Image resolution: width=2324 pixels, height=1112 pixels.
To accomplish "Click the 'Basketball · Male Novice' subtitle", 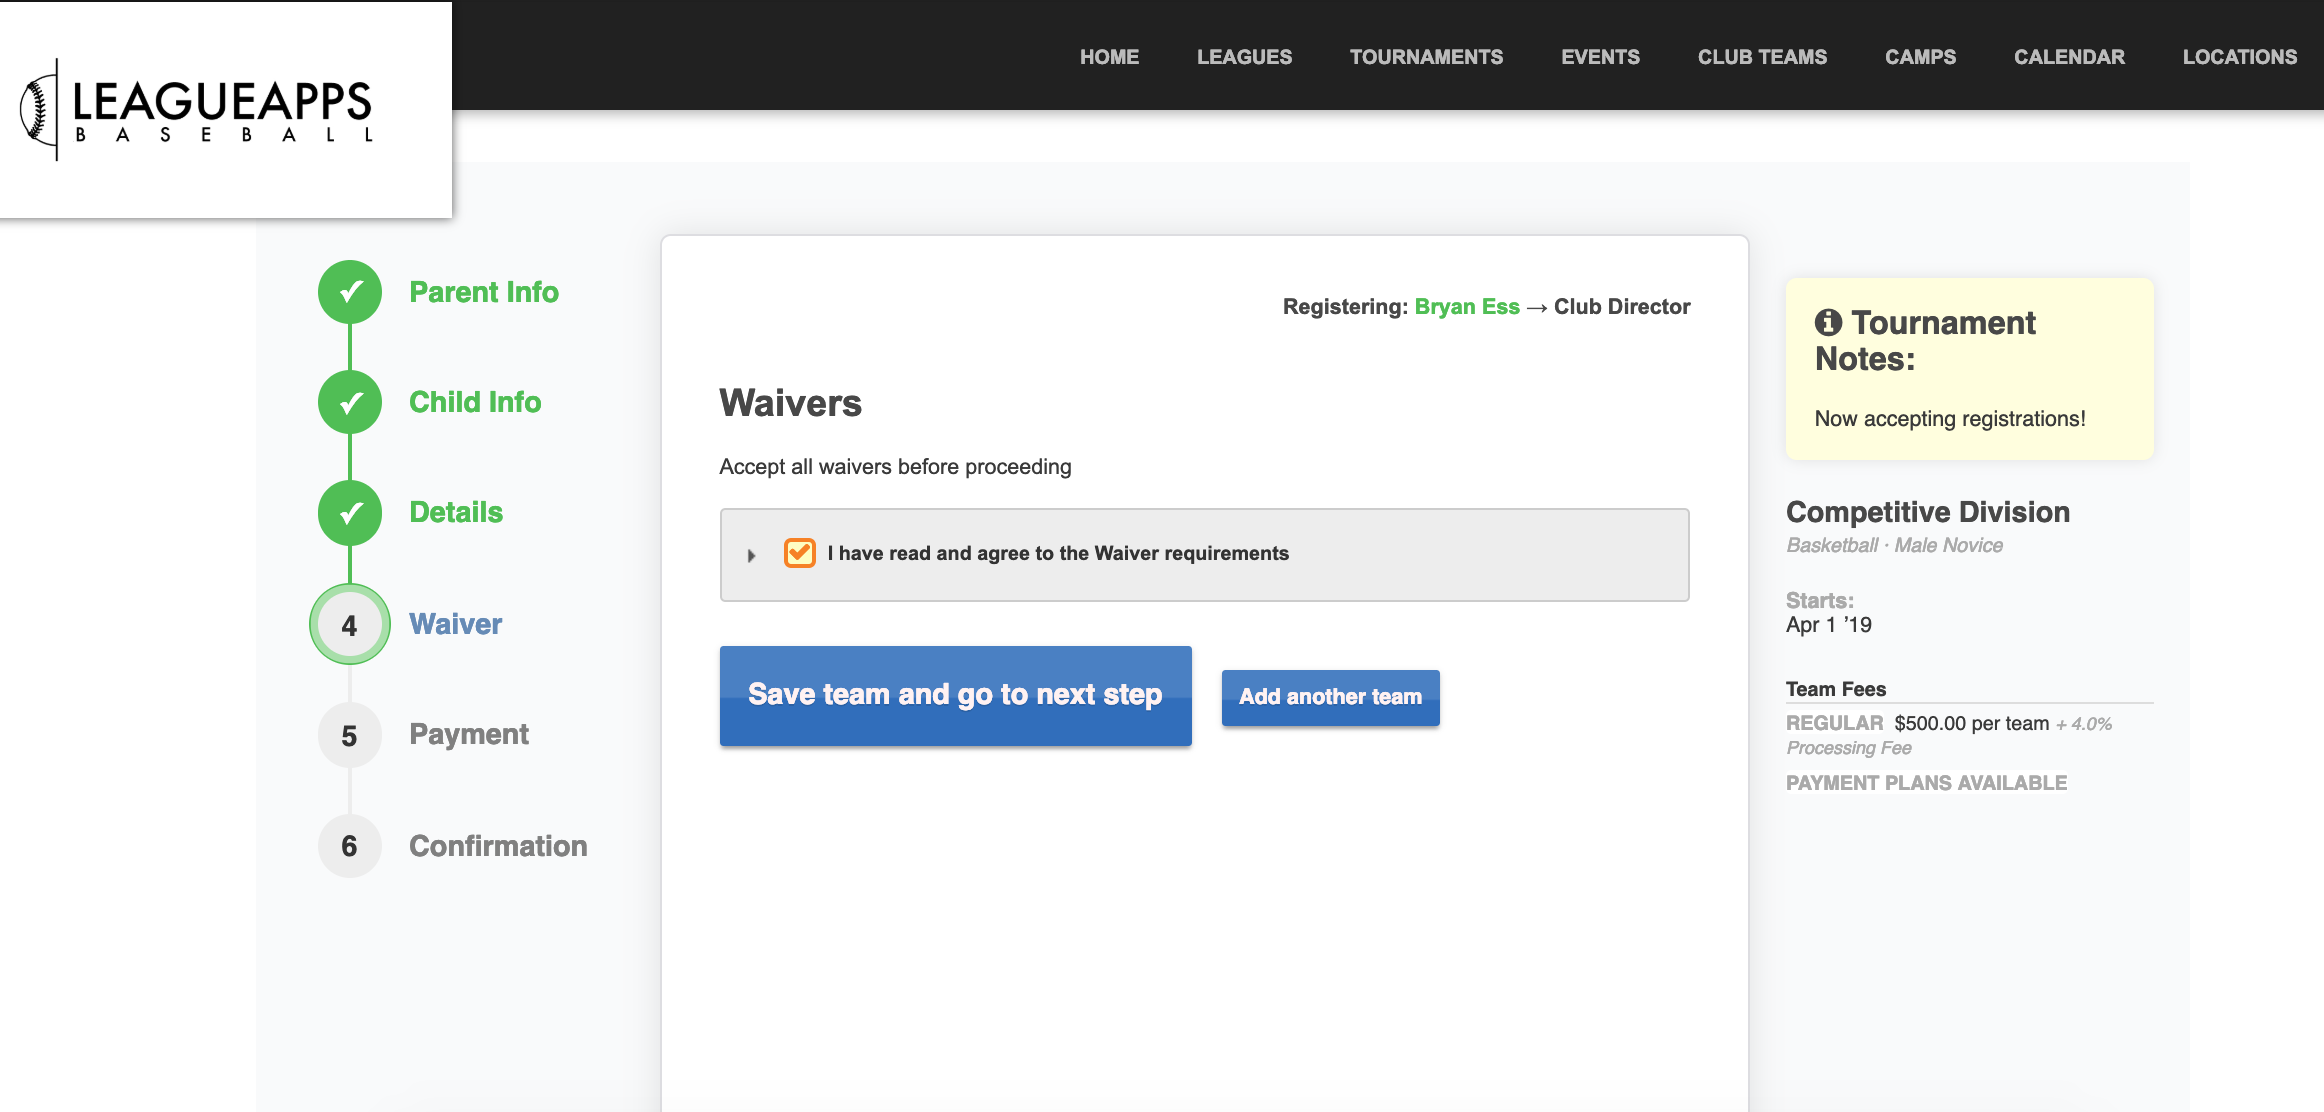I will pos(1894,545).
